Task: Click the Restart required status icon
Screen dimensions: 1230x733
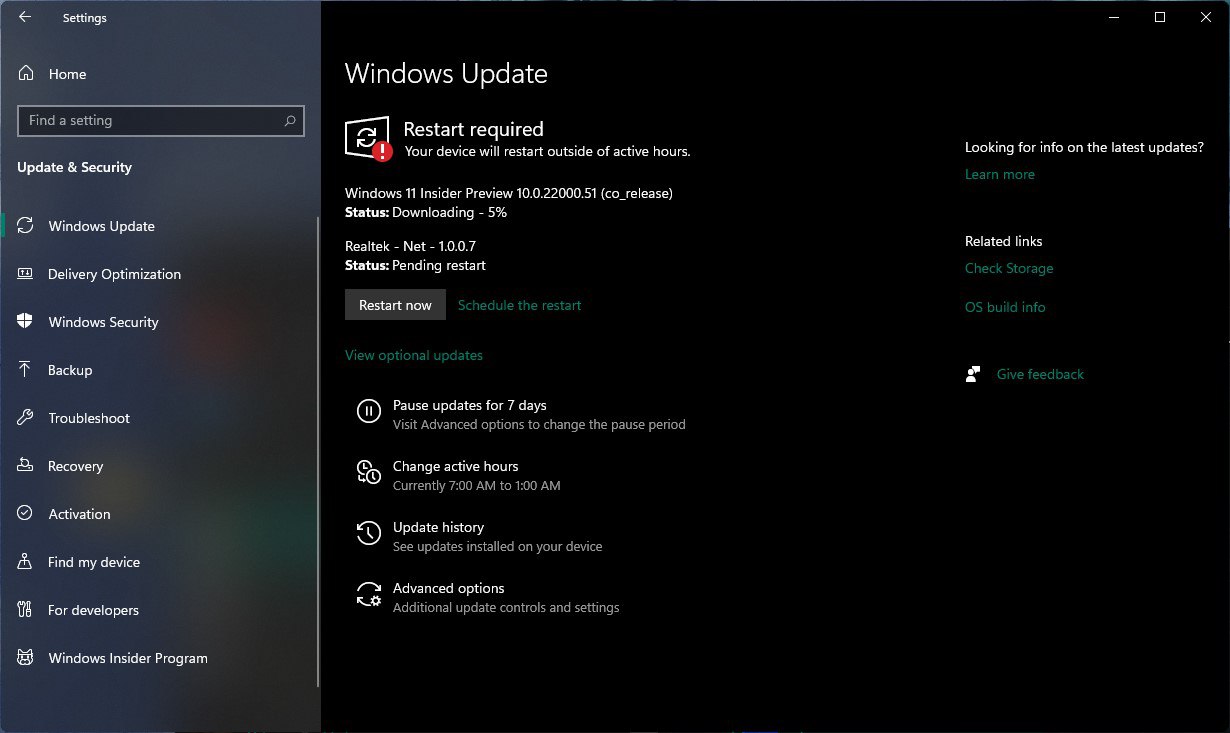Action: [367, 138]
